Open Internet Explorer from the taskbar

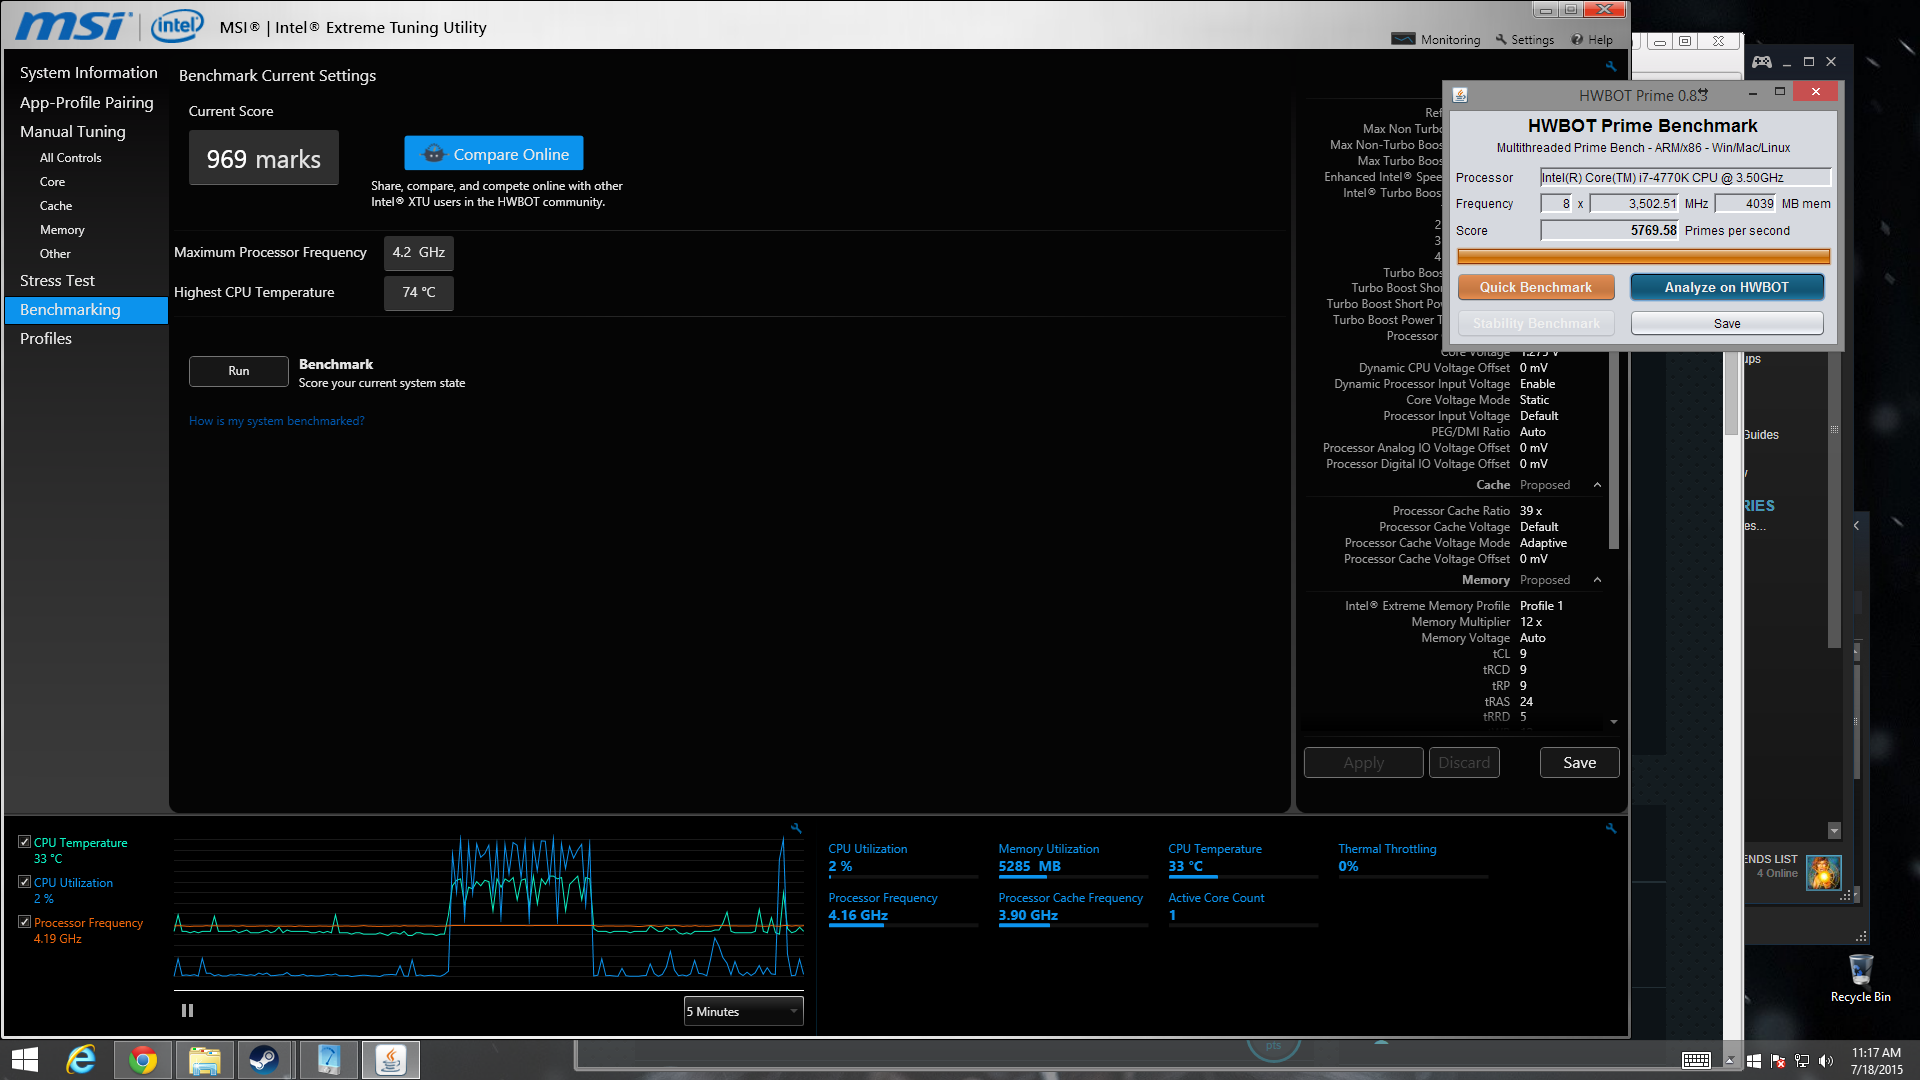point(81,1060)
